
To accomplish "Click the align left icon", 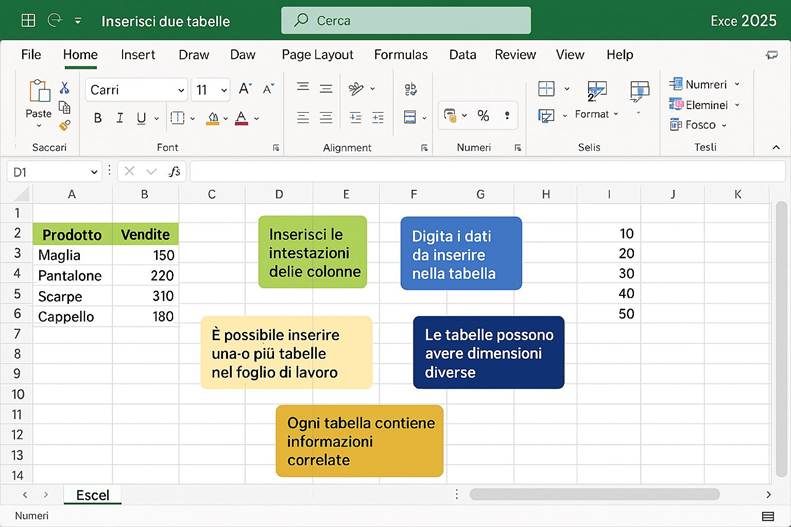I will tap(303, 118).
